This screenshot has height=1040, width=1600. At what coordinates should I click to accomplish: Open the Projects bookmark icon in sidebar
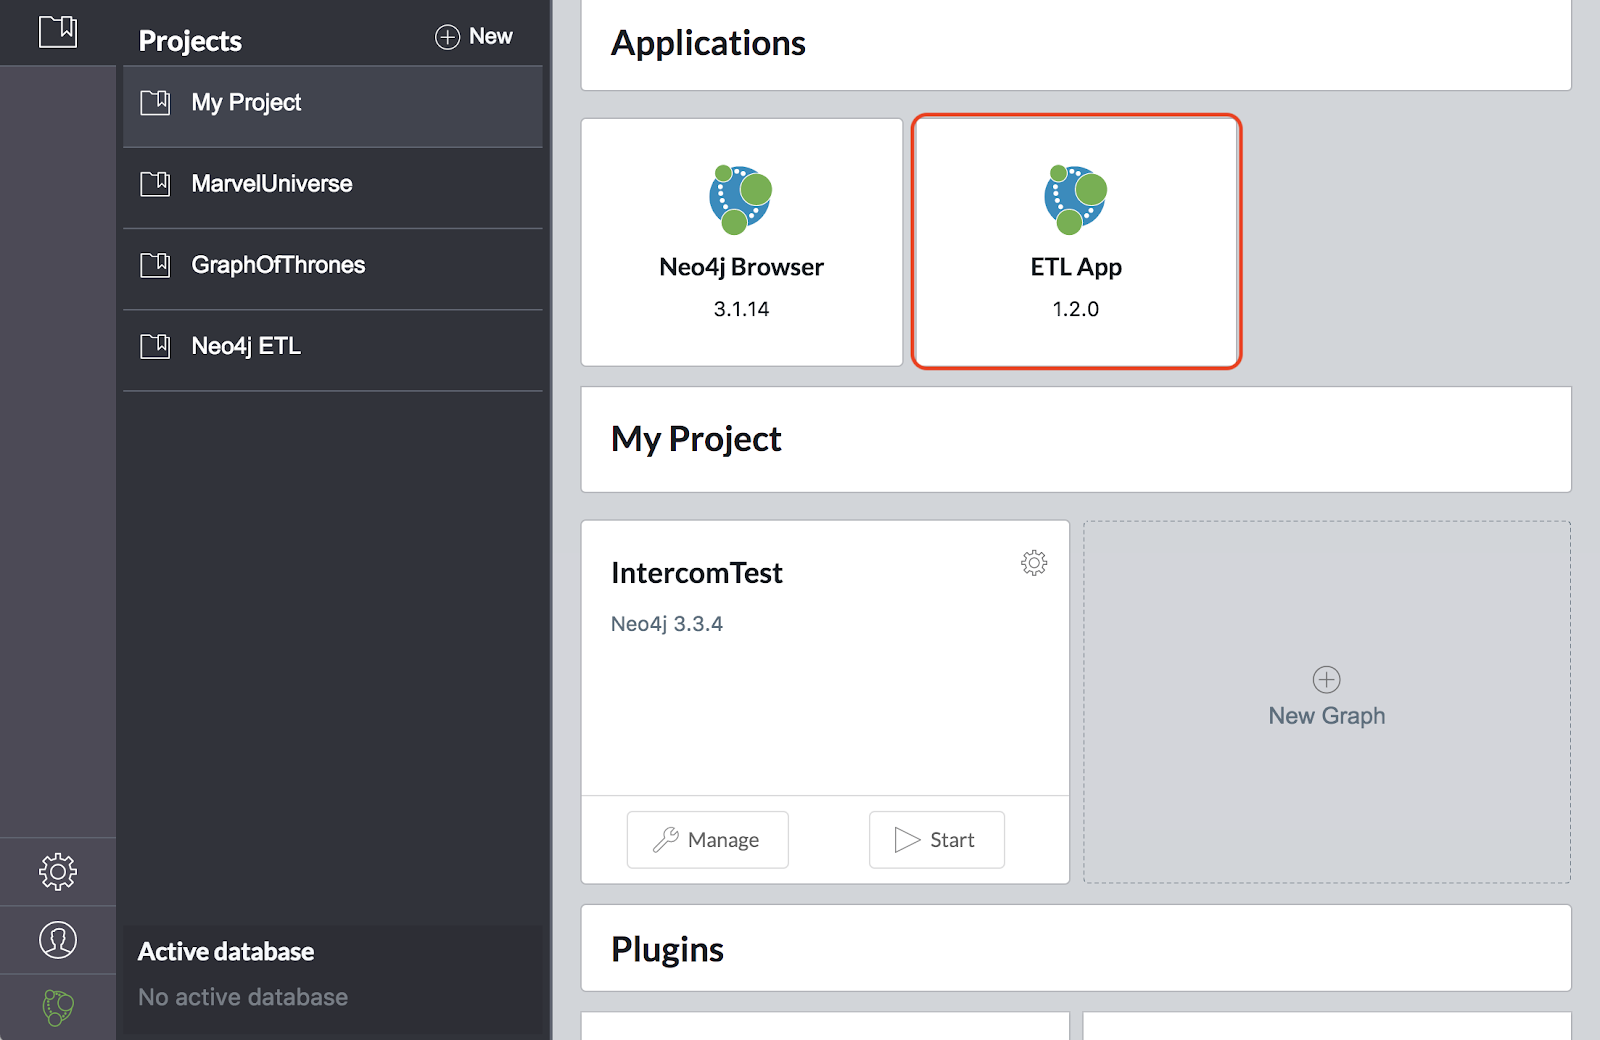click(x=58, y=31)
